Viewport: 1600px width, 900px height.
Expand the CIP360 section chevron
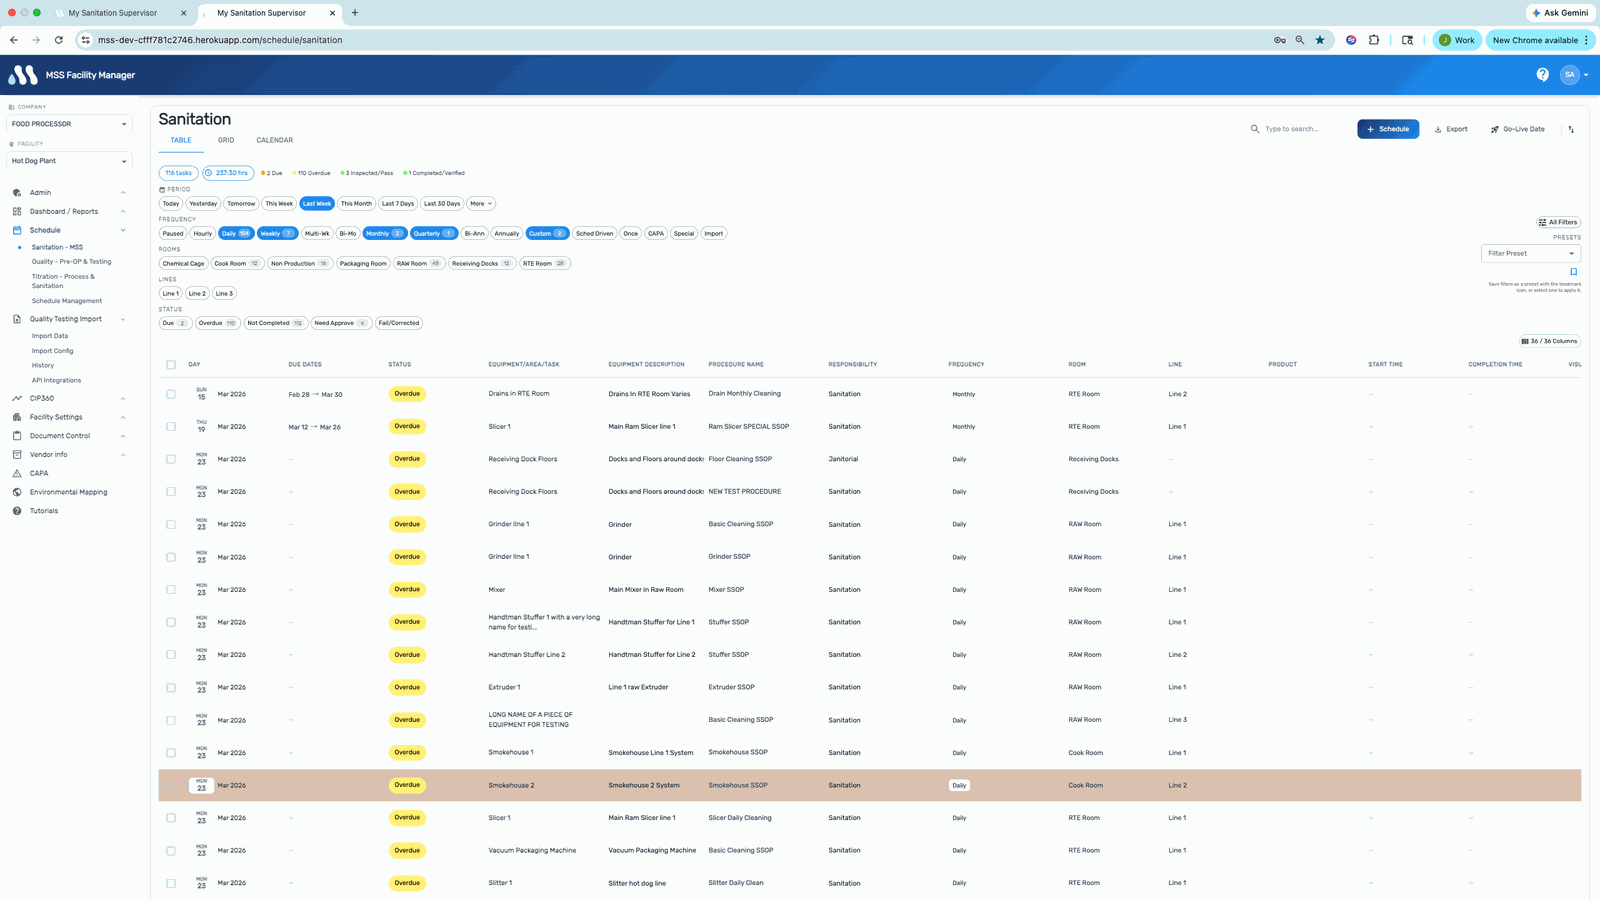point(123,399)
